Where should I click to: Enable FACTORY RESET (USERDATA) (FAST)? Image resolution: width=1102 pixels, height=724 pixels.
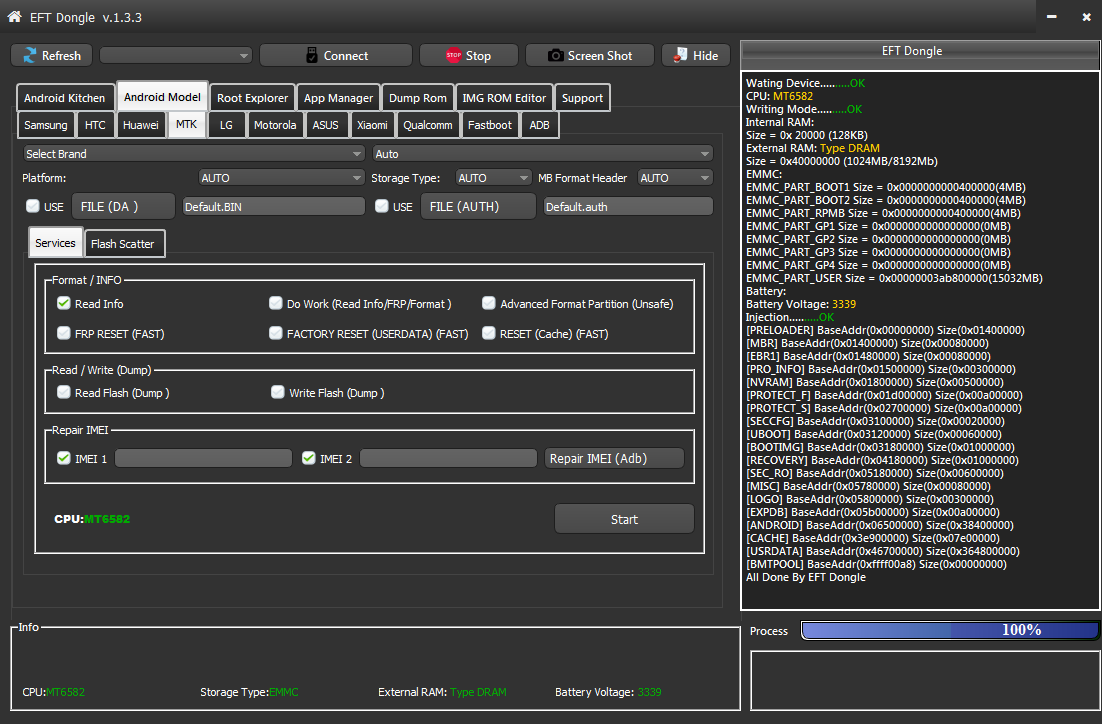click(x=276, y=333)
